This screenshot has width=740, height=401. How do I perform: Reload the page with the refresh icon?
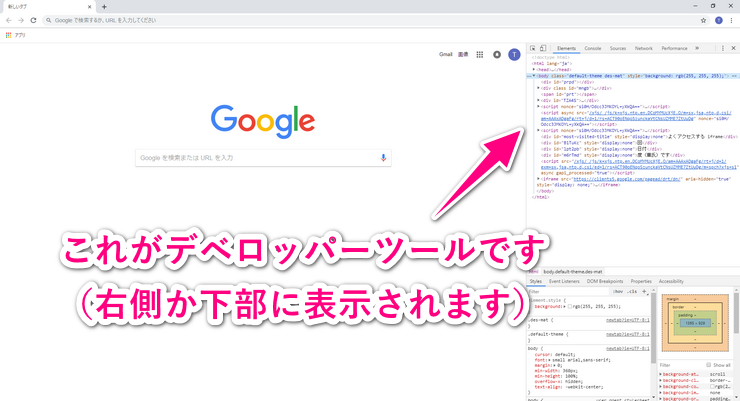(x=33, y=20)
